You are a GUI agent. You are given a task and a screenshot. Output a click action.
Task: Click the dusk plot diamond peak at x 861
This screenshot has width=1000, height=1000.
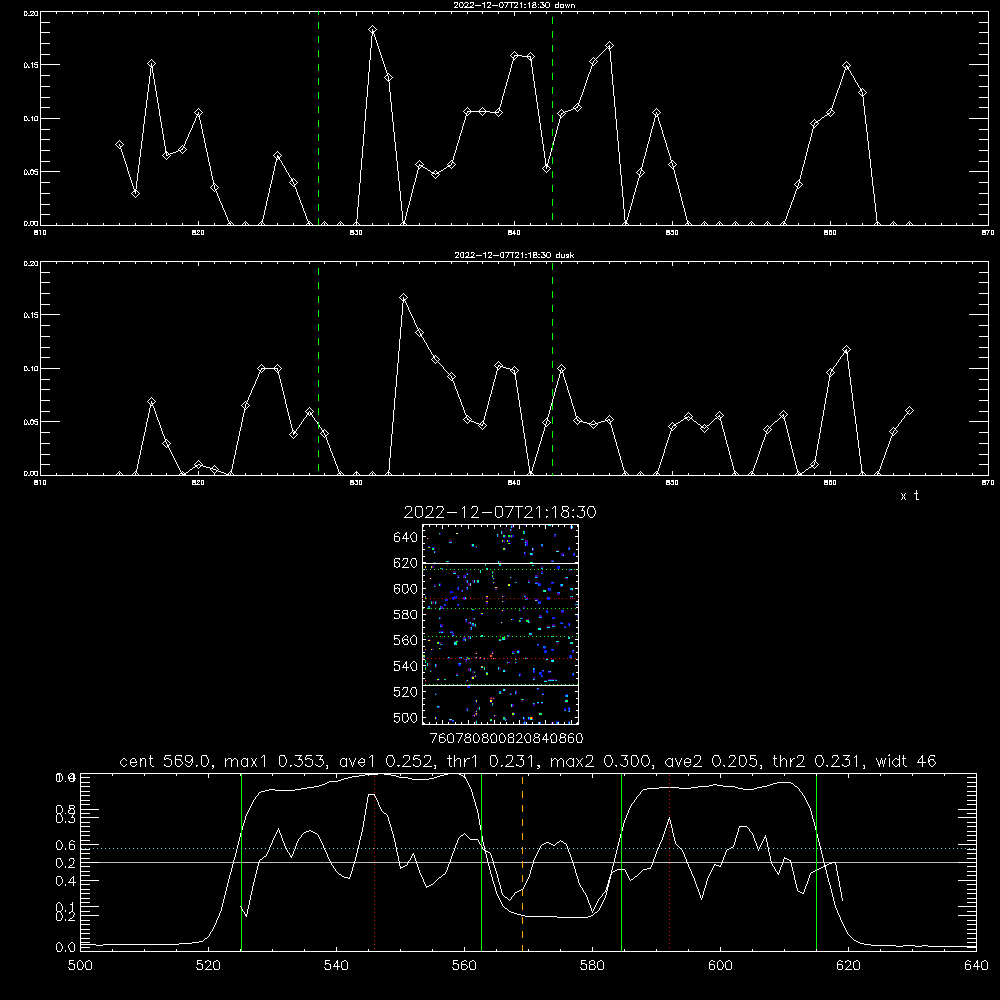coord(847,349)
